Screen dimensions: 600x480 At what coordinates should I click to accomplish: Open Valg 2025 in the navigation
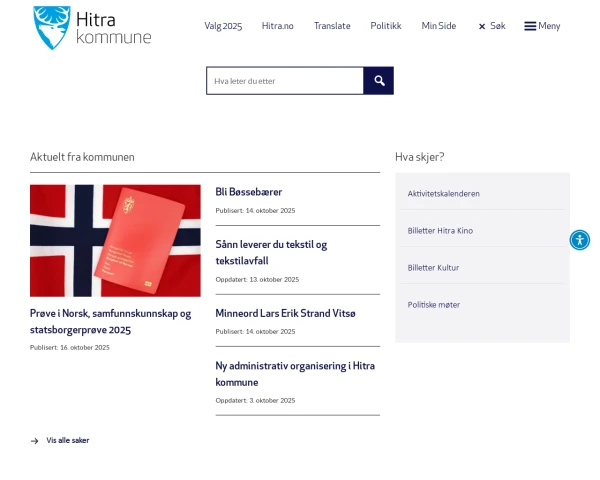coord(223,26)
